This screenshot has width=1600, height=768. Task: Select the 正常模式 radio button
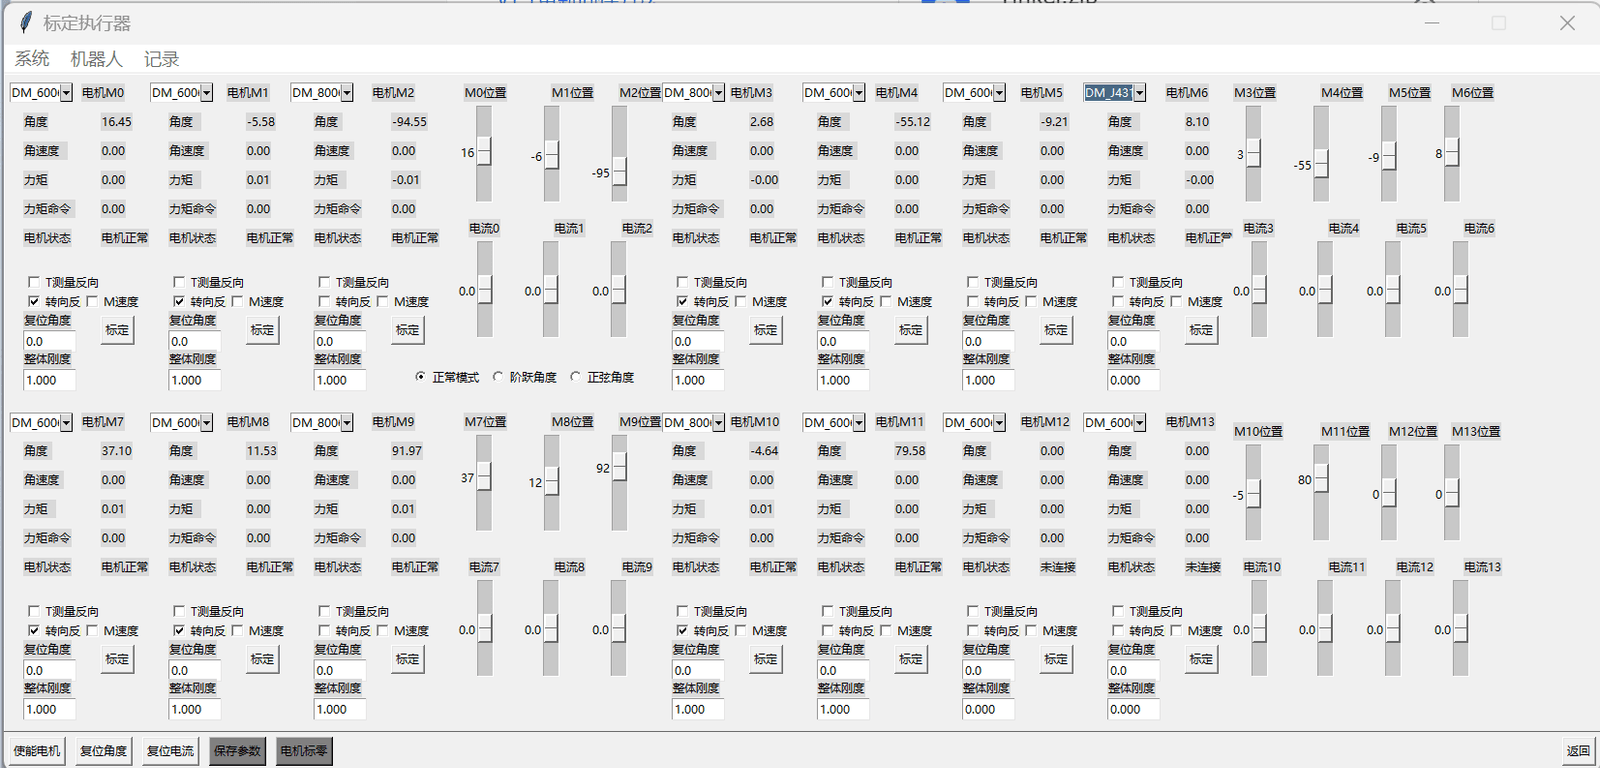(420, 377)
